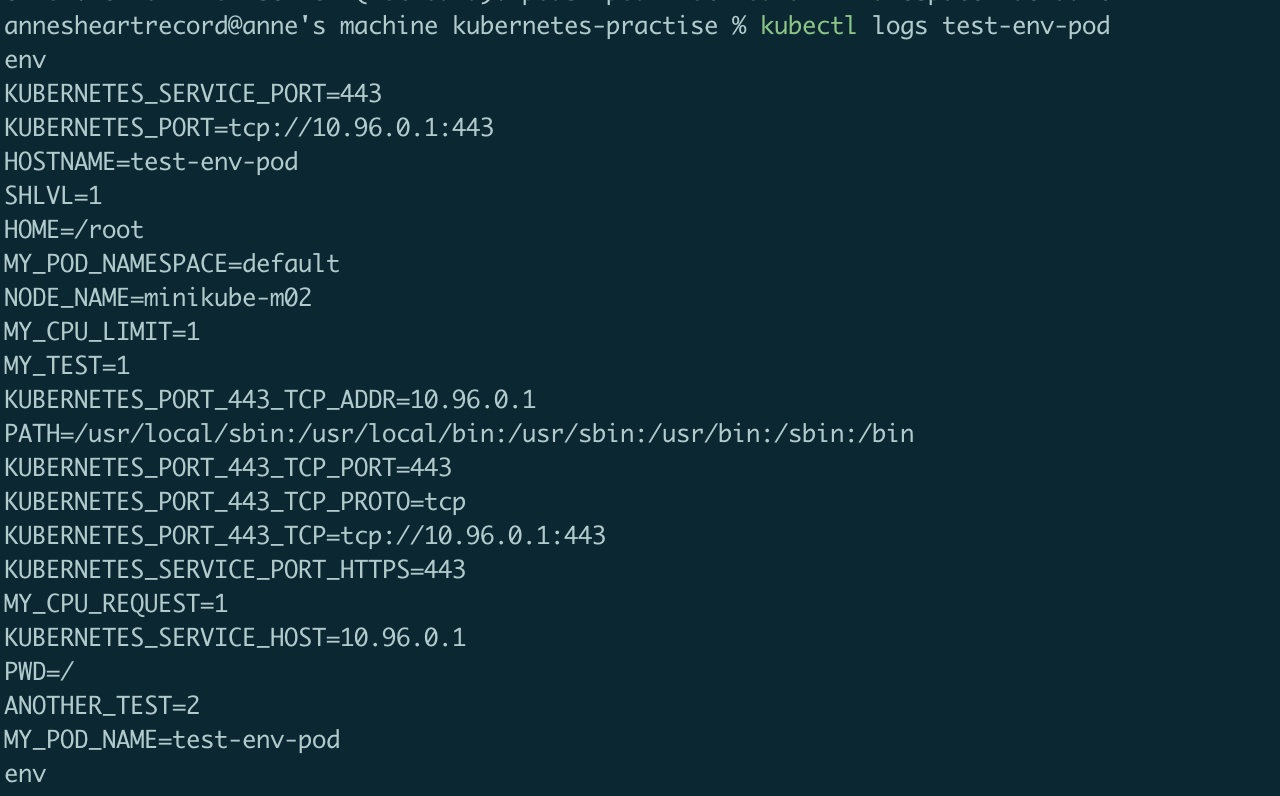Click the PATH=/usr/local/sbin line
Viewport: 1280px width, 796px height.
point(459,434)
